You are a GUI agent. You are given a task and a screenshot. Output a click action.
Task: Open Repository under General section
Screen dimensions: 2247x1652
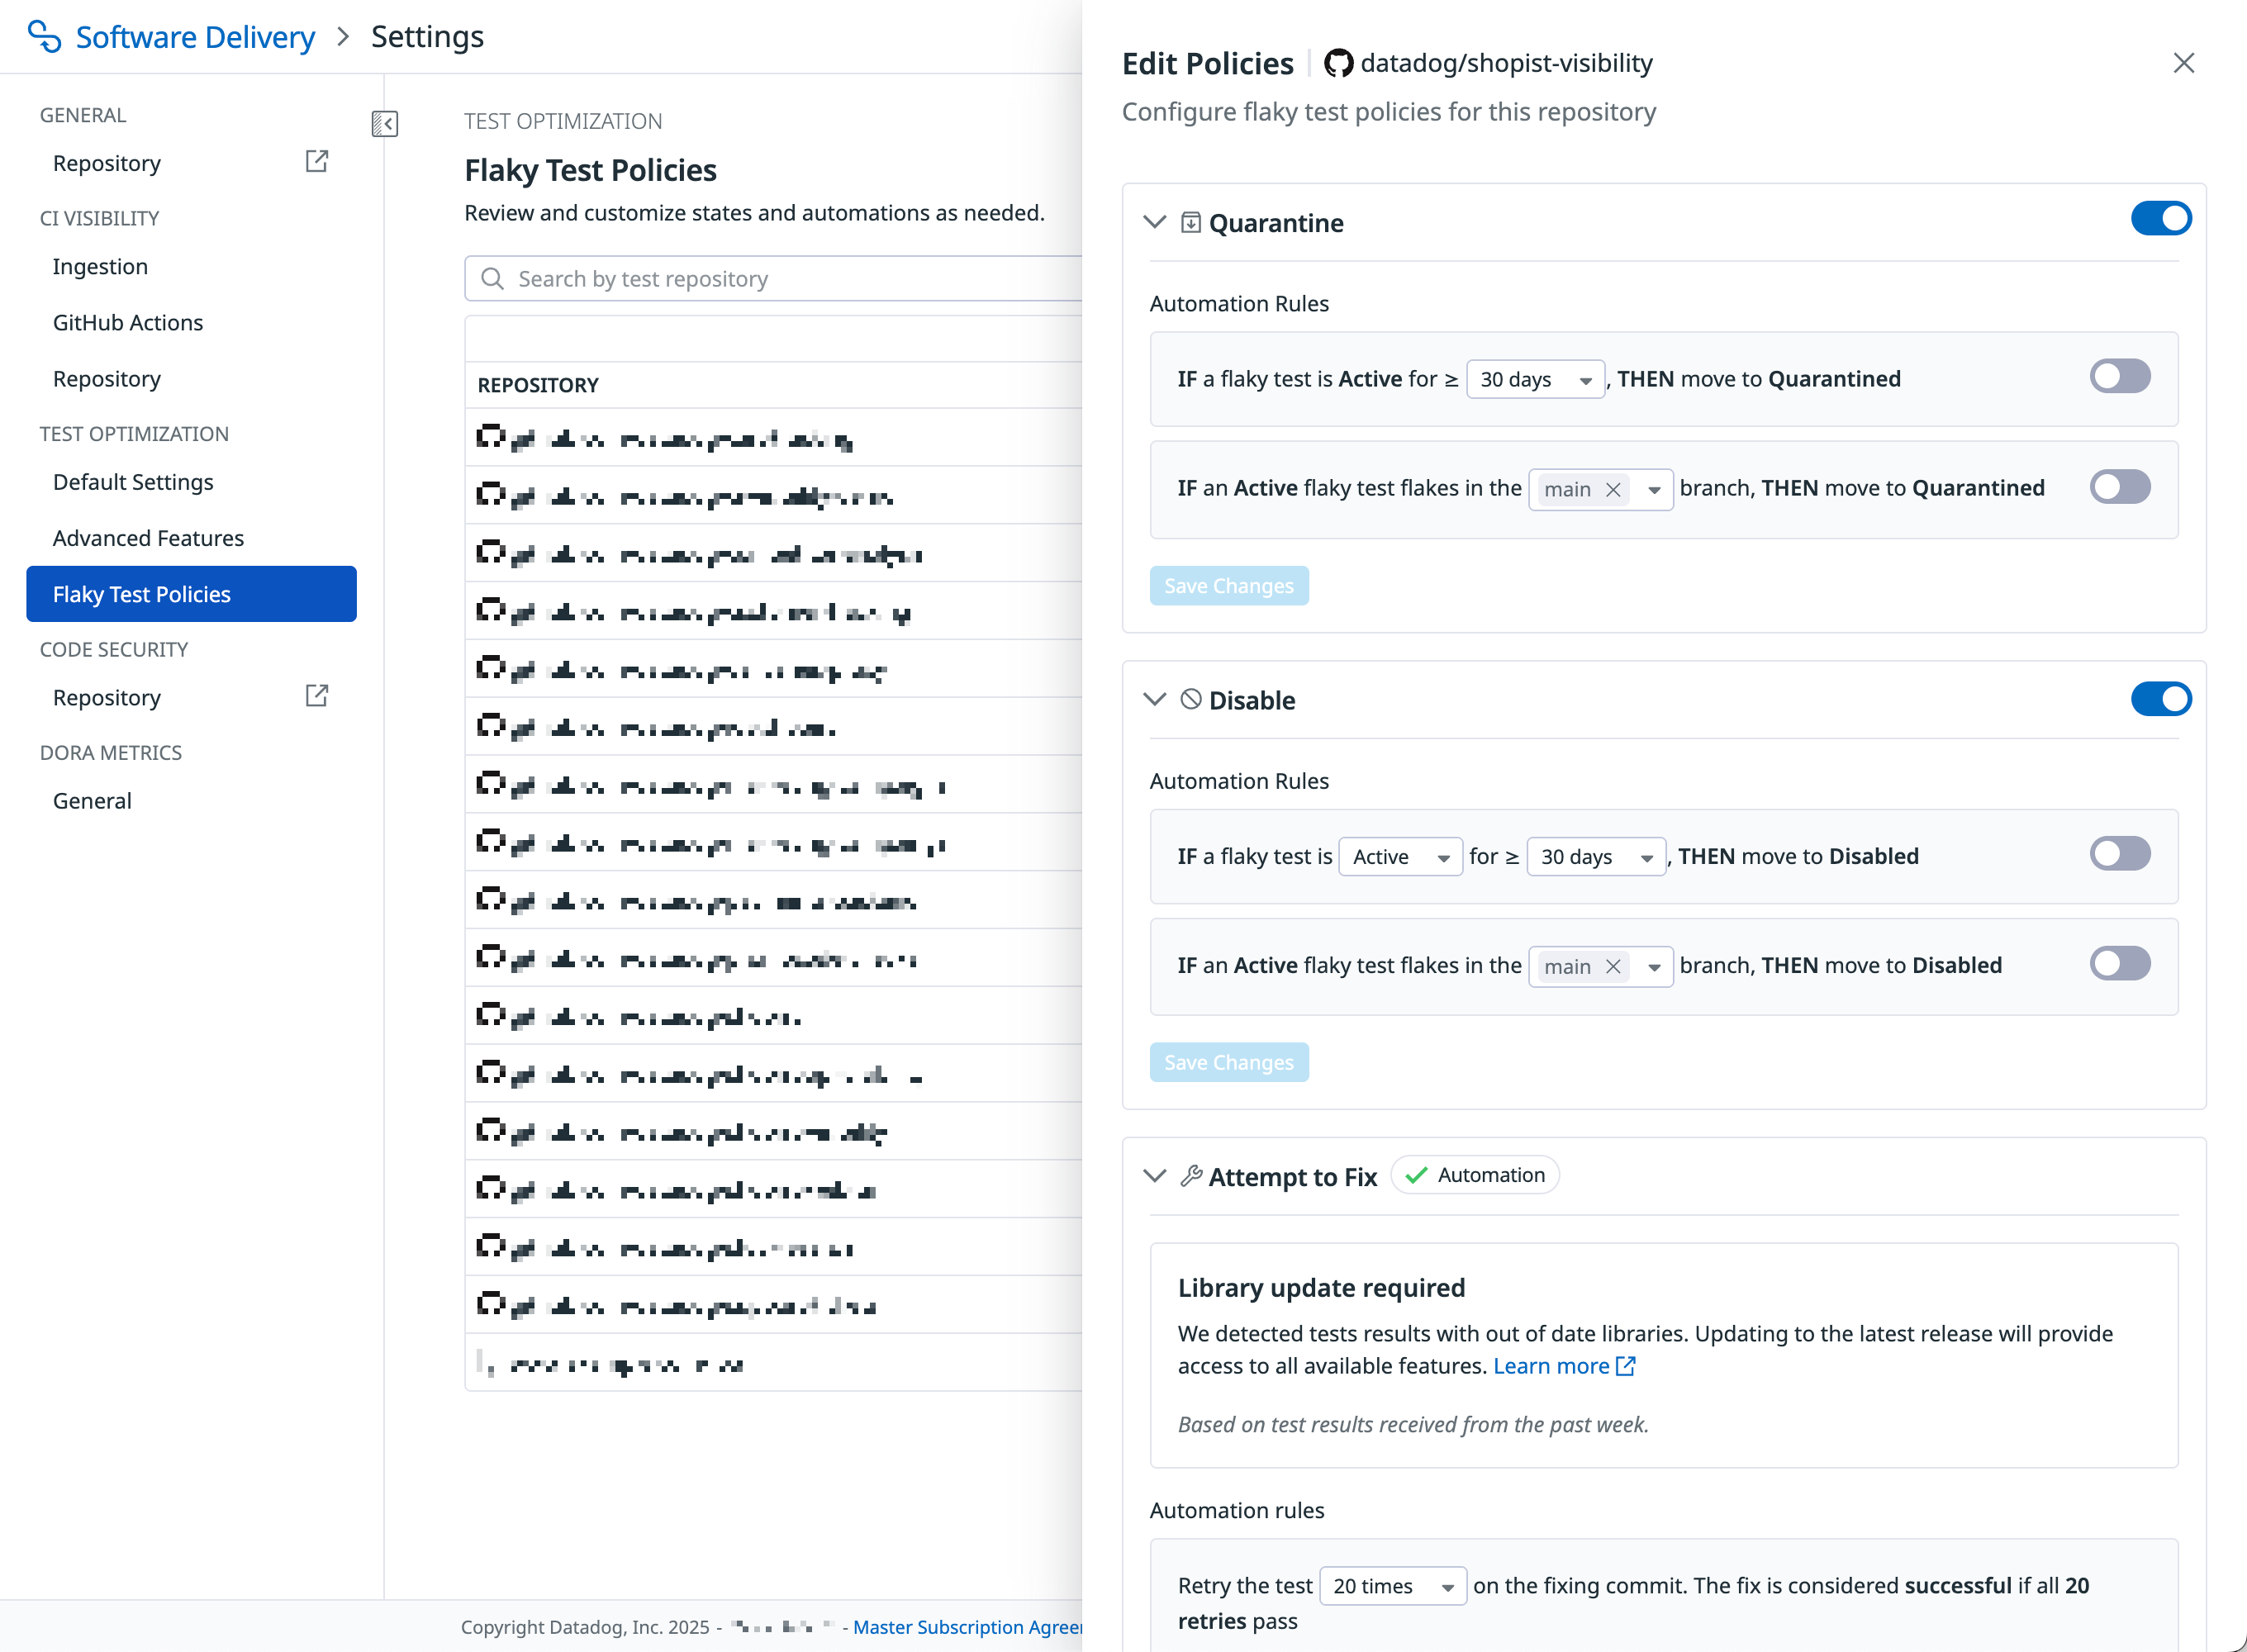pos(107,163)
